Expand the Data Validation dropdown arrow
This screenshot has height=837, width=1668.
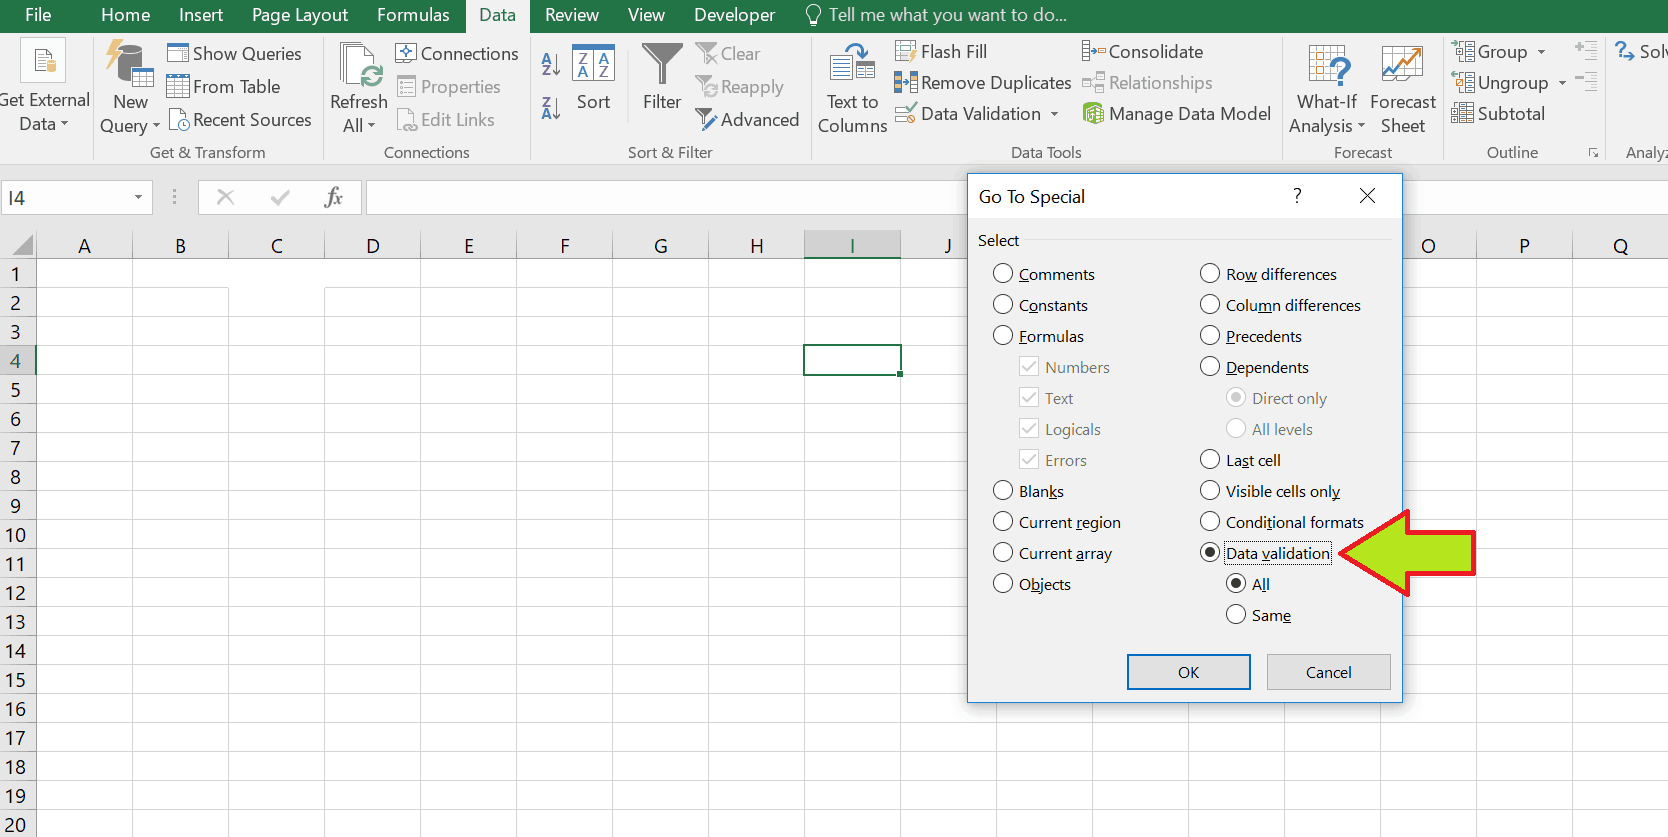tap(1054, 114)
